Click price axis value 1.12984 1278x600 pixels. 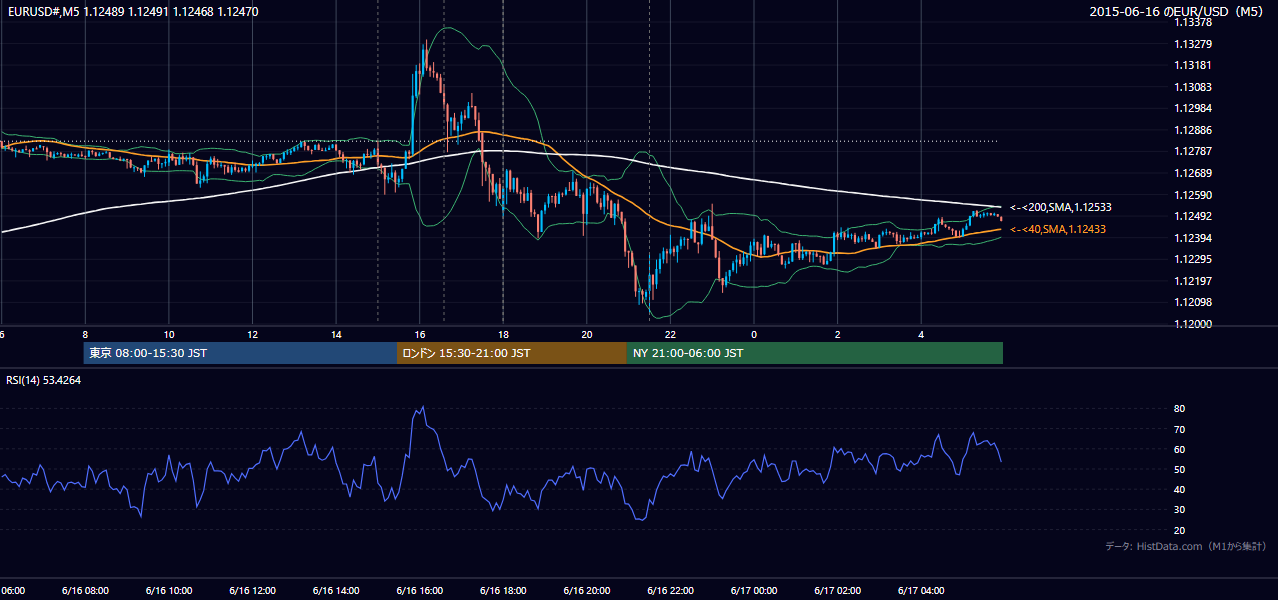click(x=1193, y=109)
